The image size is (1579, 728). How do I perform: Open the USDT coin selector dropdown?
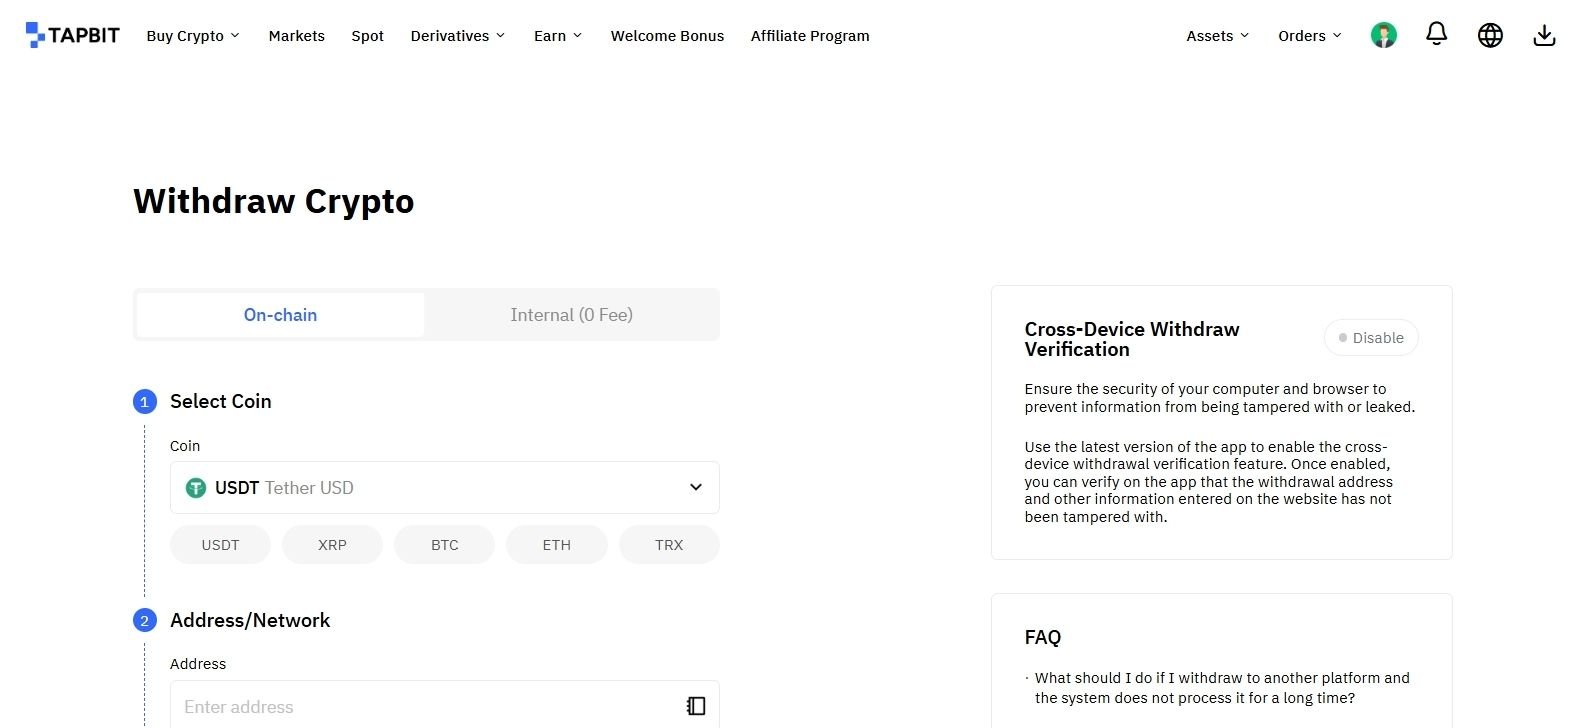click(445, 488)
